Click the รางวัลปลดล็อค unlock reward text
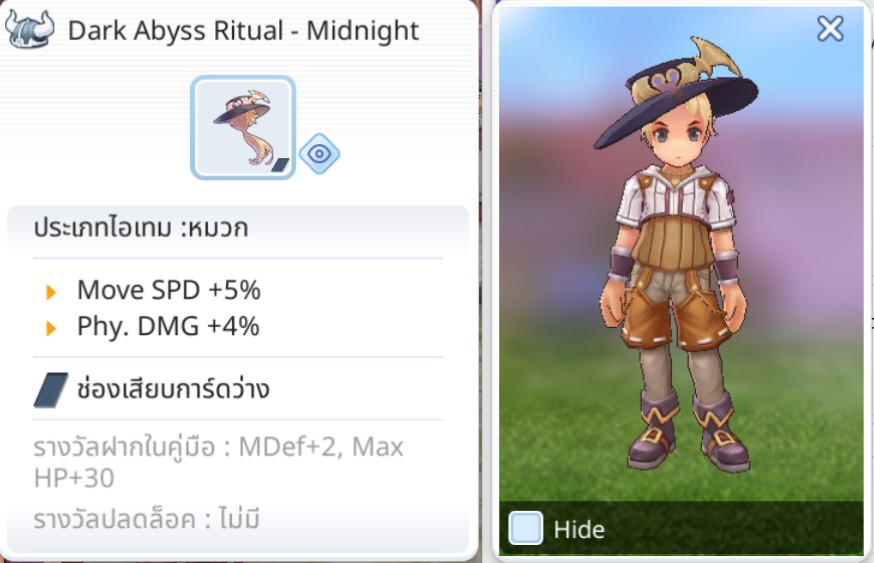874x563 pixels. (x=147, y=520)
